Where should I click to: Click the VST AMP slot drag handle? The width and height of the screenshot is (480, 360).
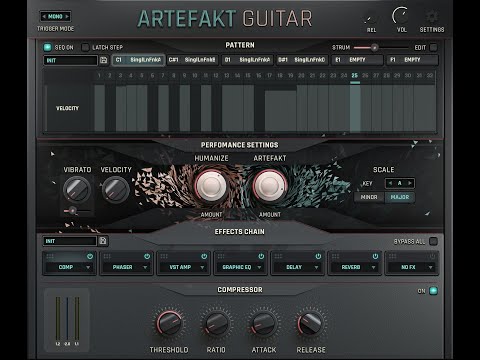pyautogui.click(x=164, y=256)
